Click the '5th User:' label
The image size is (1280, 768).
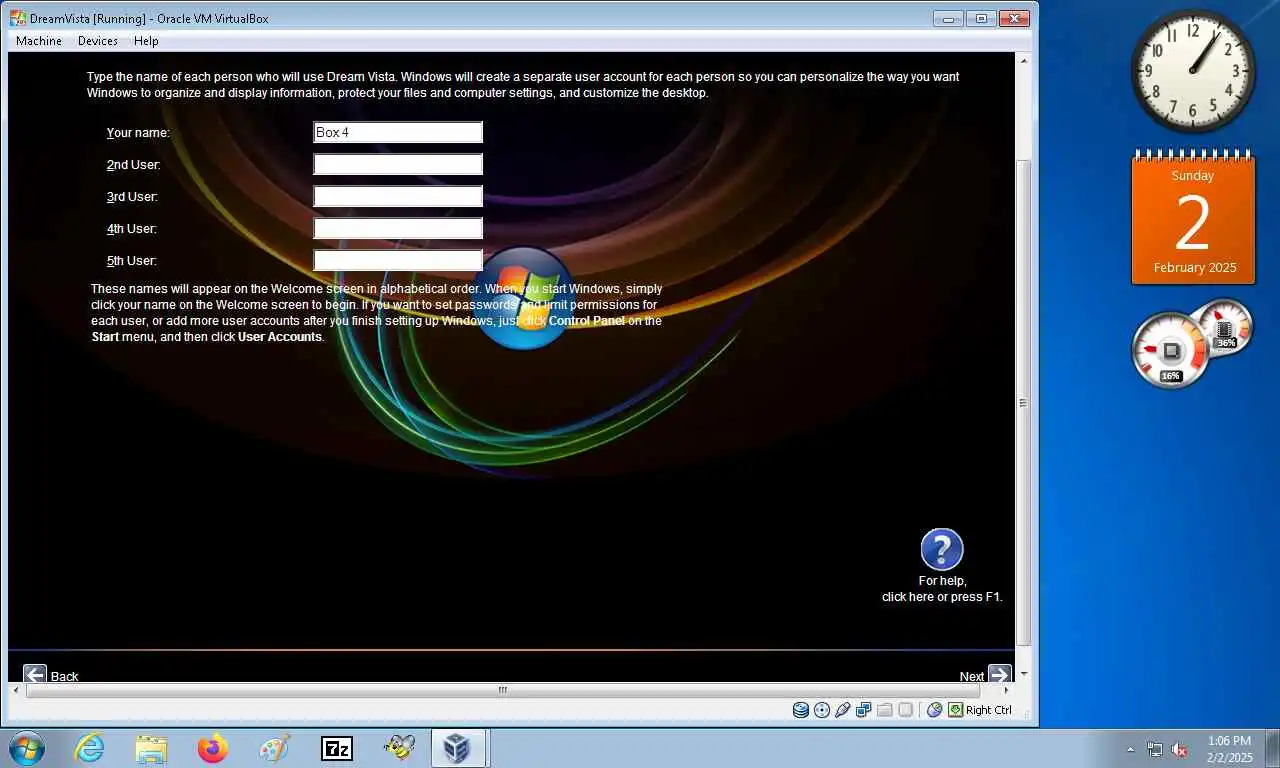(x=132, y=261)
